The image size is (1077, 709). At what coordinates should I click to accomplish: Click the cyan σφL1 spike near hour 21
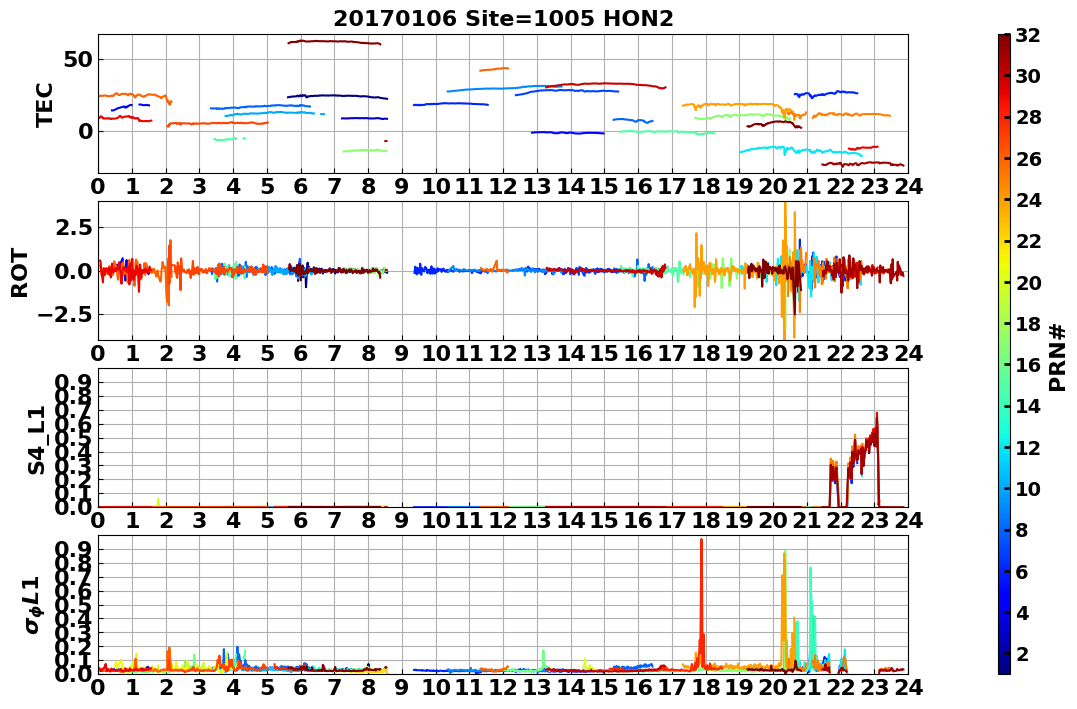pos(811,611)
